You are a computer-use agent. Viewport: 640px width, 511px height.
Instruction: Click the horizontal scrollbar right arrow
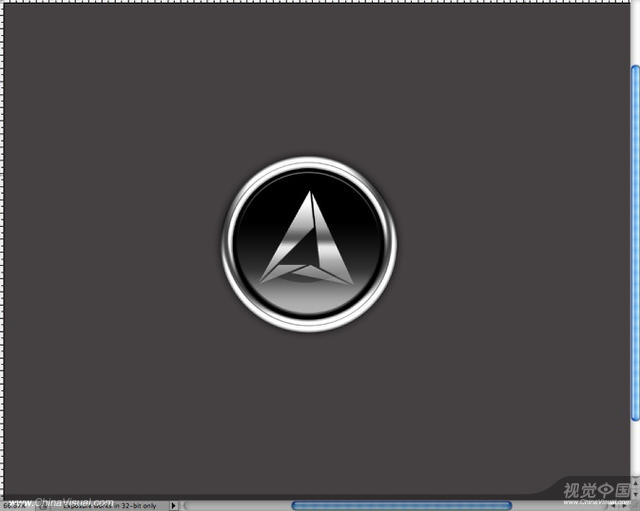[624, 506]
